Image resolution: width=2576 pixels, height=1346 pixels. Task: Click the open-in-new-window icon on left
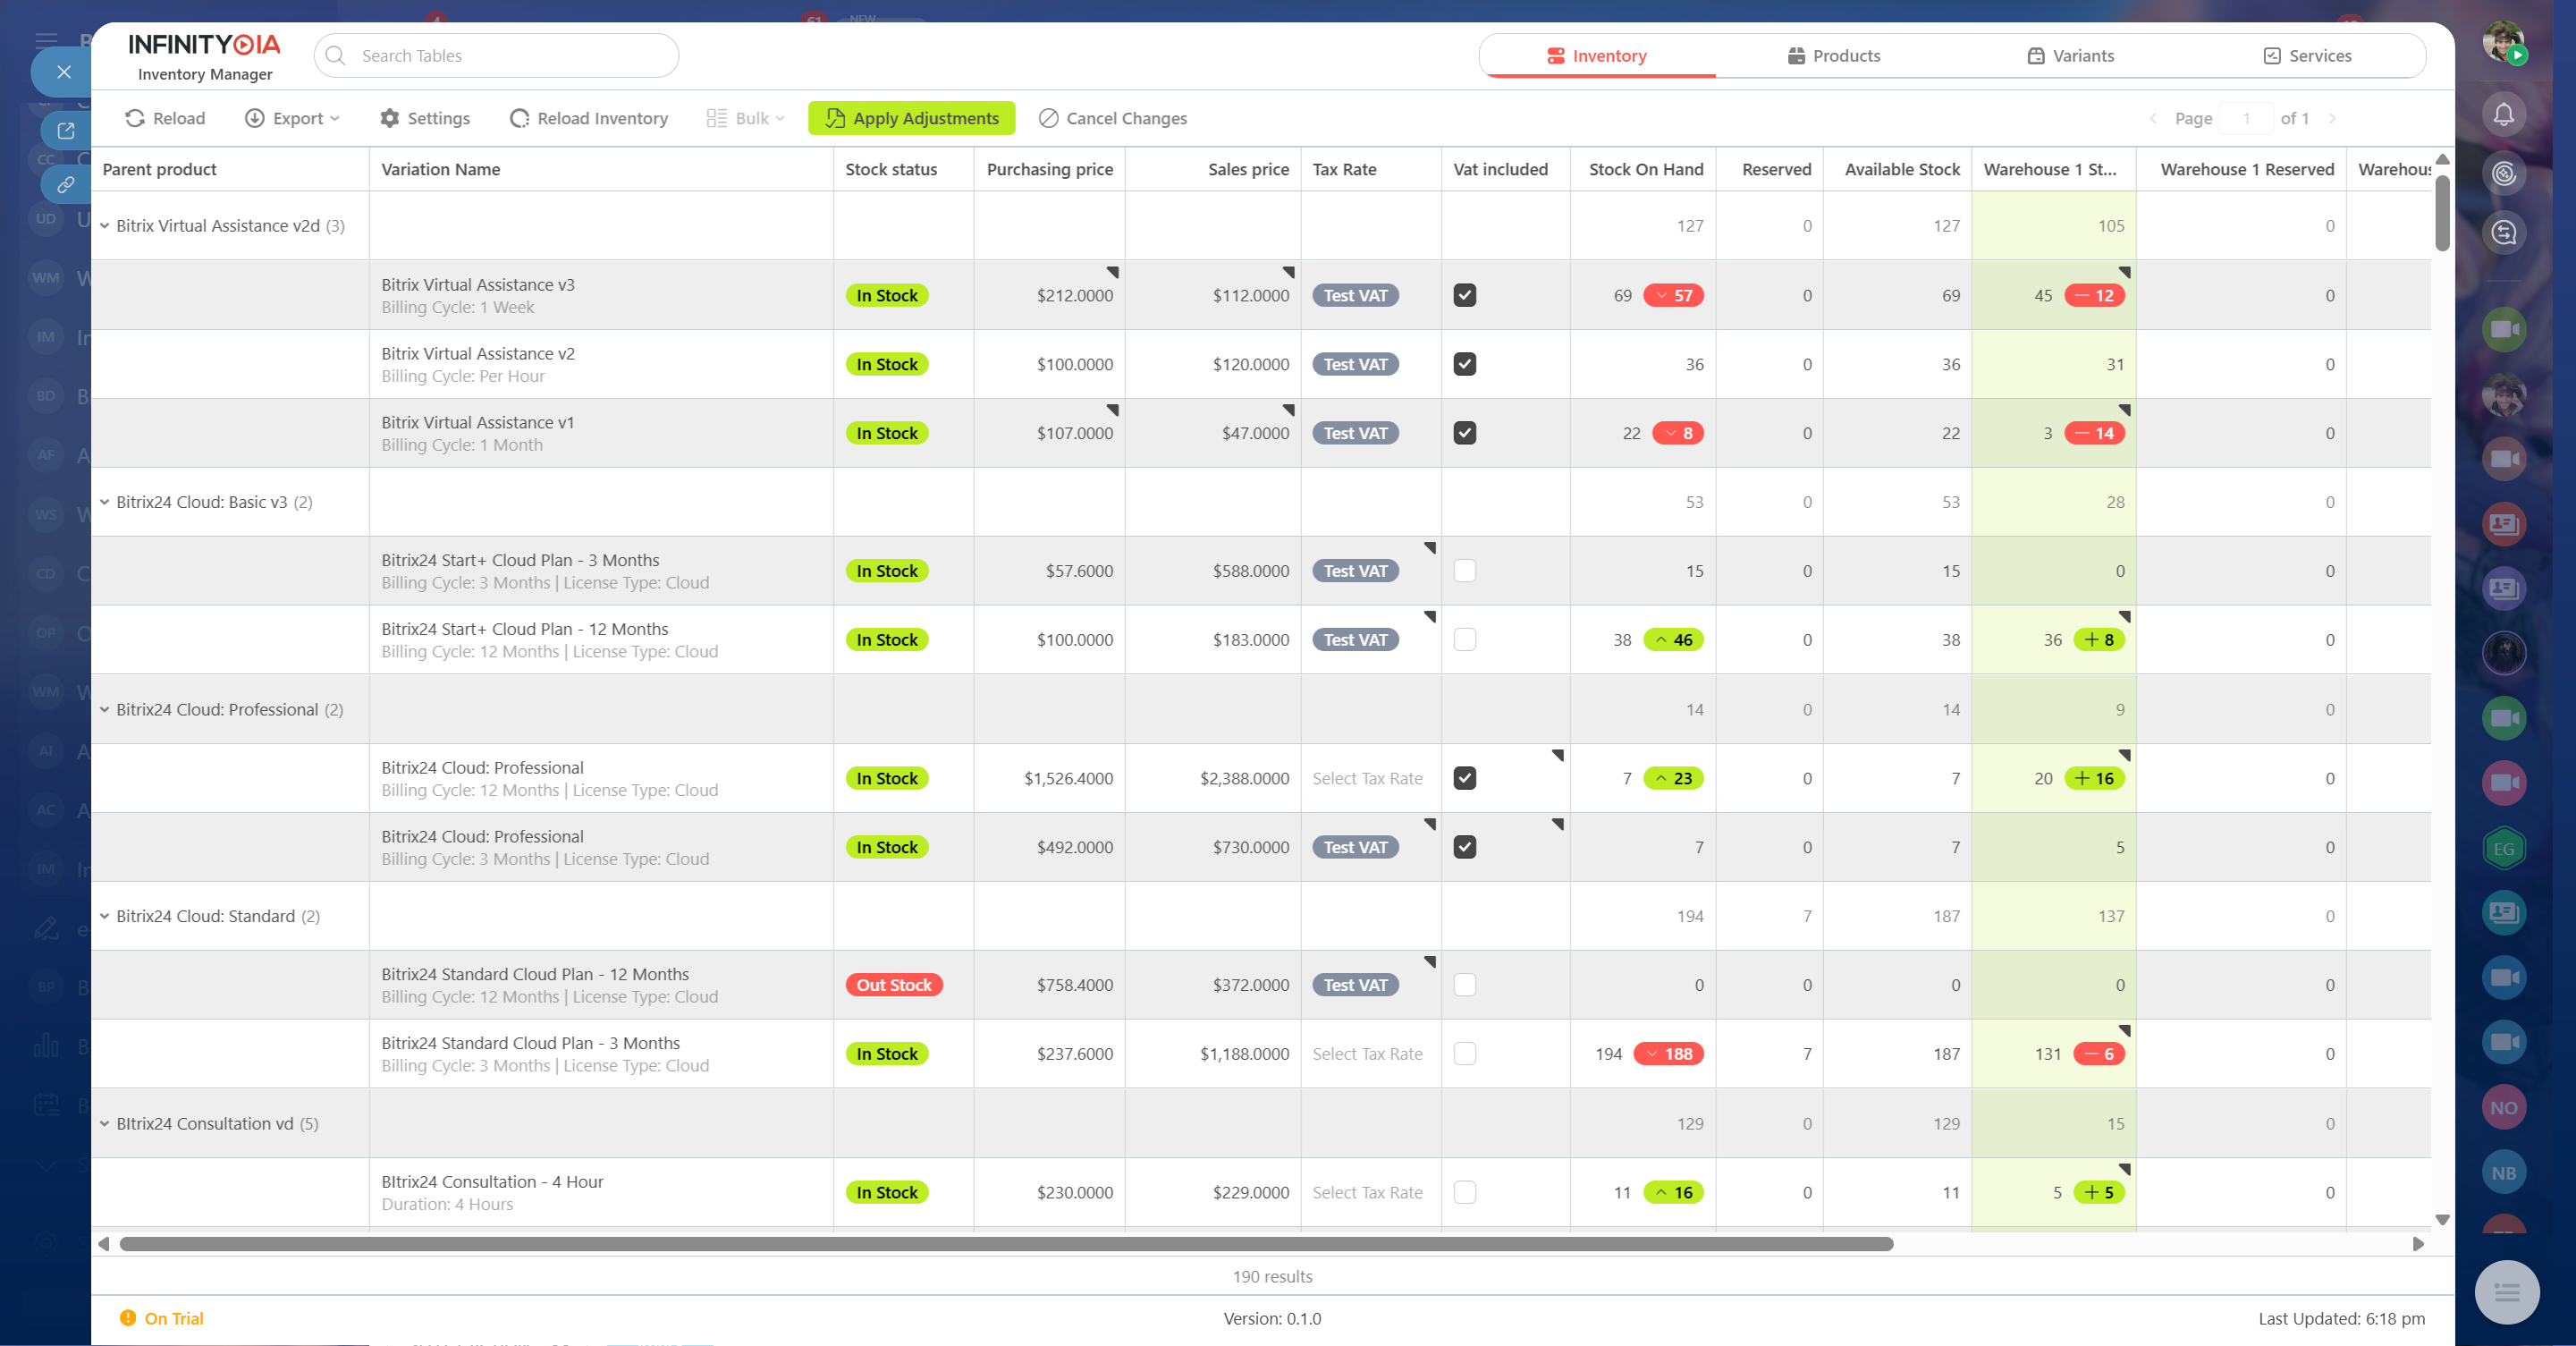point(66,130)
